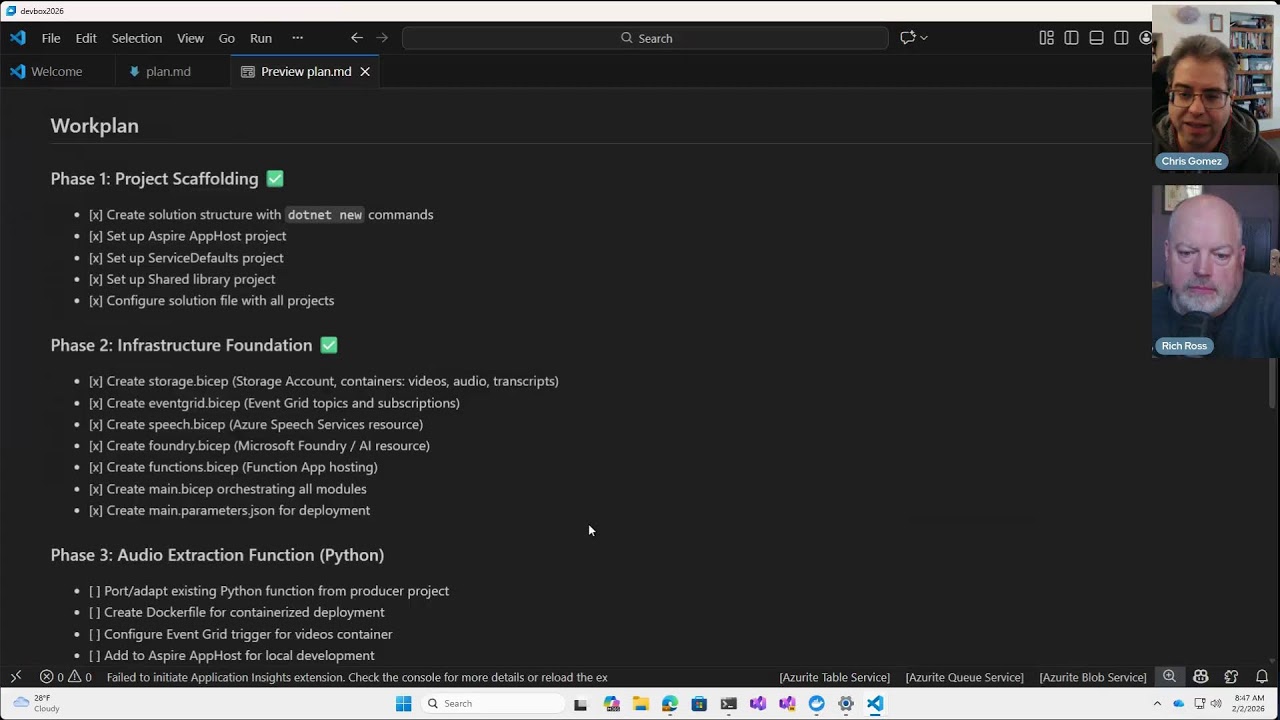Open Terminal from taskbar

[728, 704]
